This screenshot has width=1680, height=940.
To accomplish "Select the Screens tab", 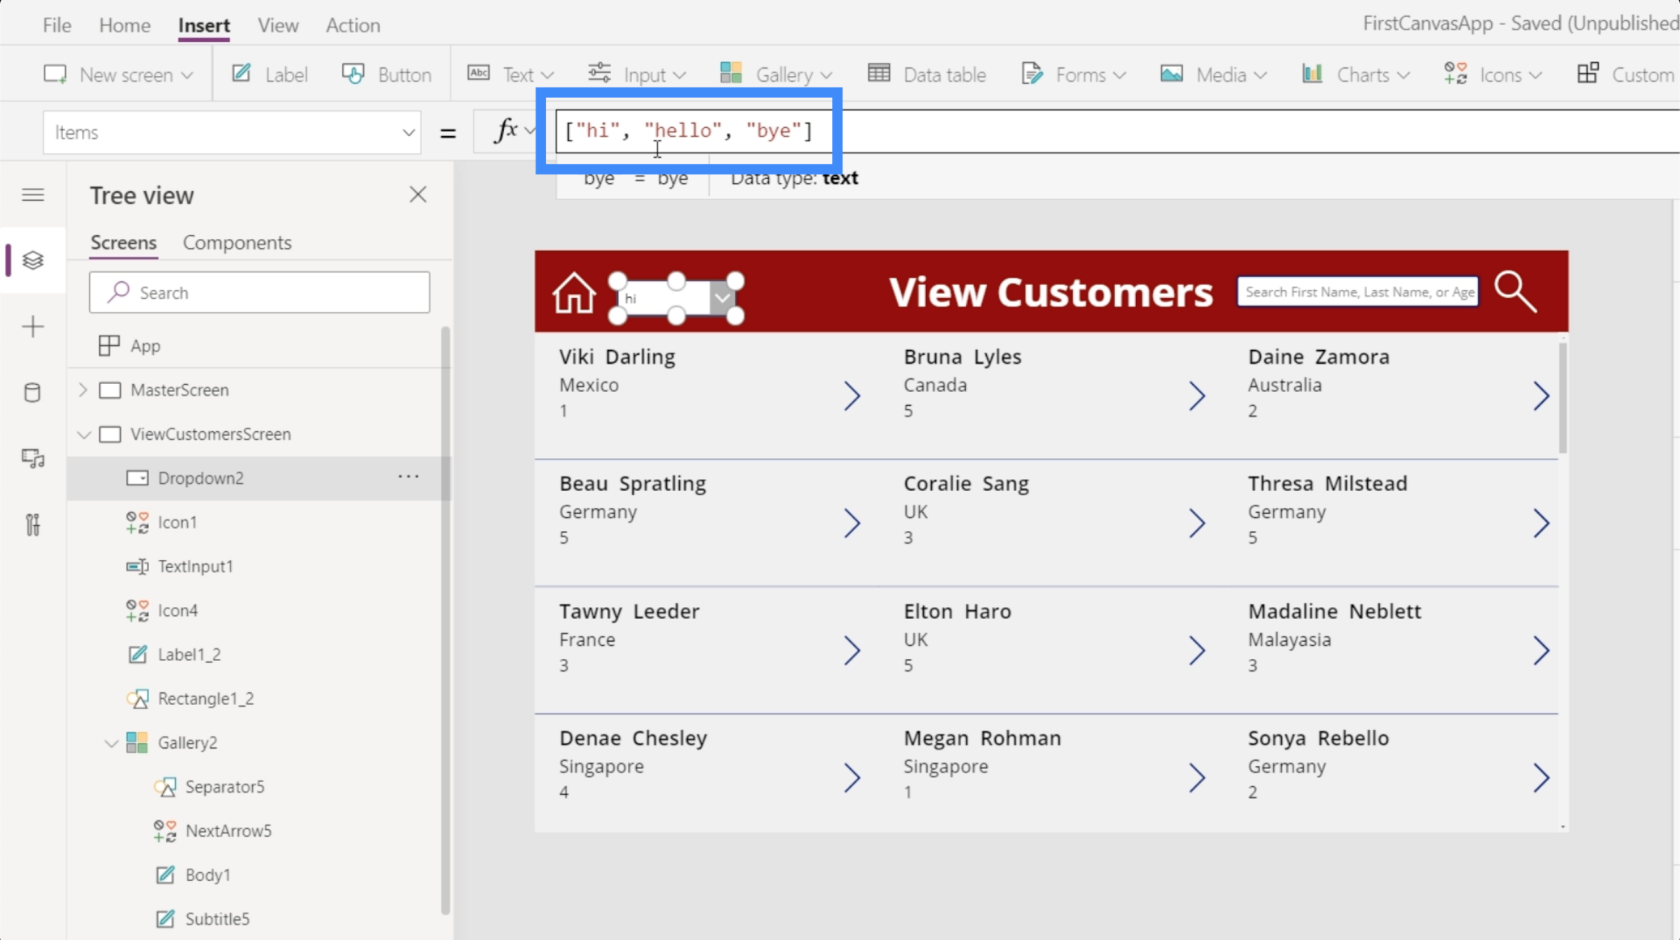I will click(x=123, y=242).
